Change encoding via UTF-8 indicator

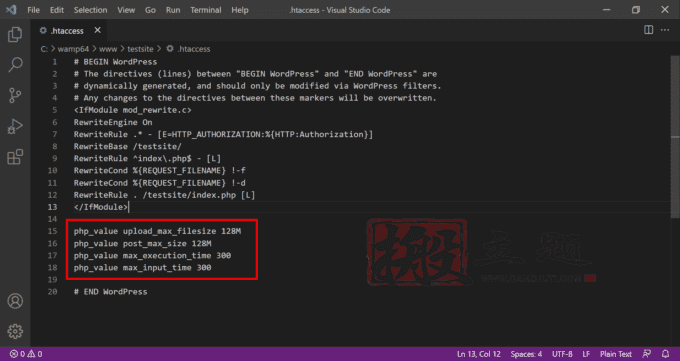pos(562,354)
